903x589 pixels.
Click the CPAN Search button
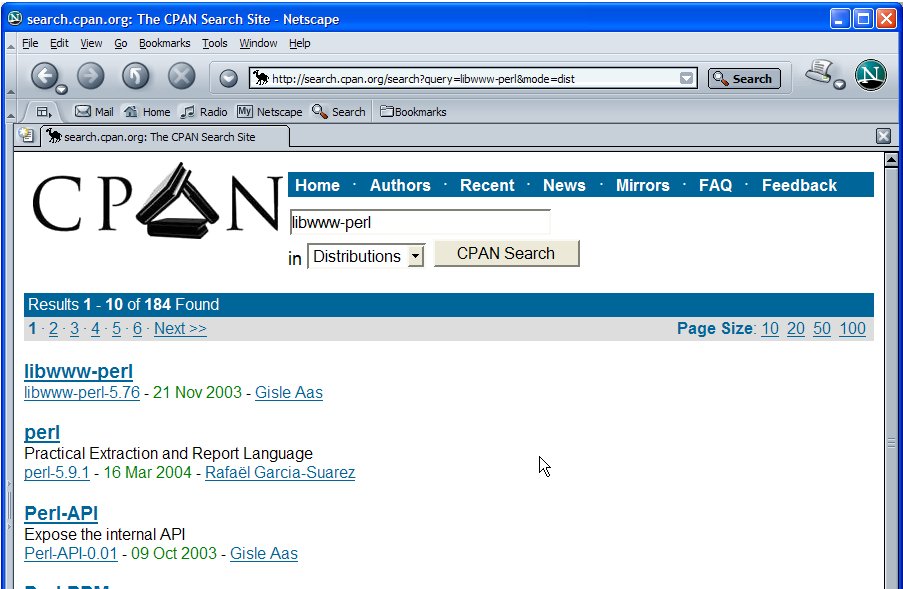(x=506, y=253)
